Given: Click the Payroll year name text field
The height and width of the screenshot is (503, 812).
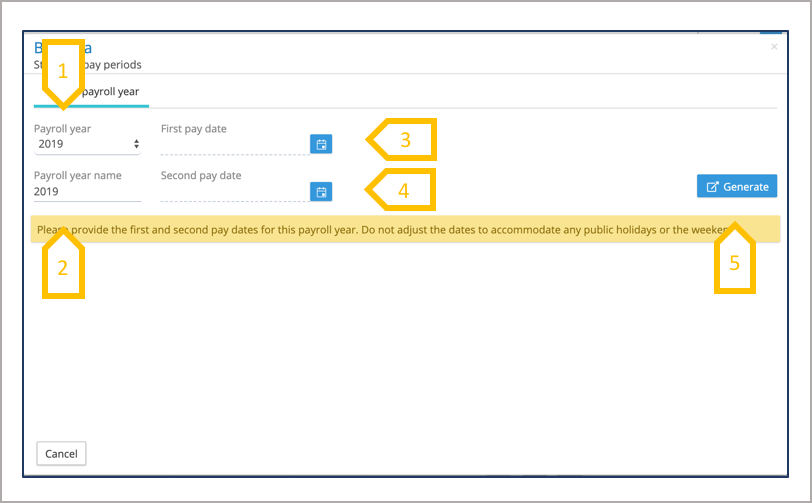Looking at the screenshot, I should pyautogui.click(x=87, y=191).
